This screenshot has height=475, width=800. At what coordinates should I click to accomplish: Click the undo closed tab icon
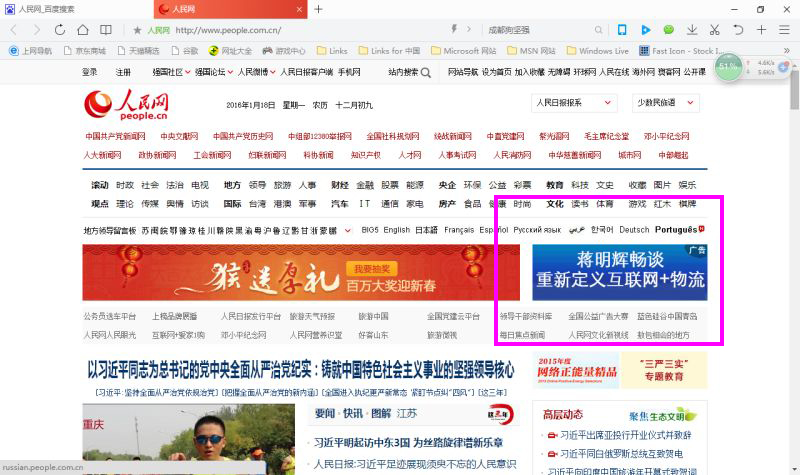(738, 30)
